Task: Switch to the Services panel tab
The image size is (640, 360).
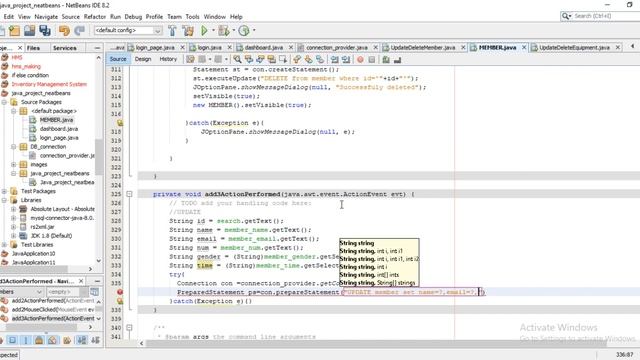Action: 64,48
